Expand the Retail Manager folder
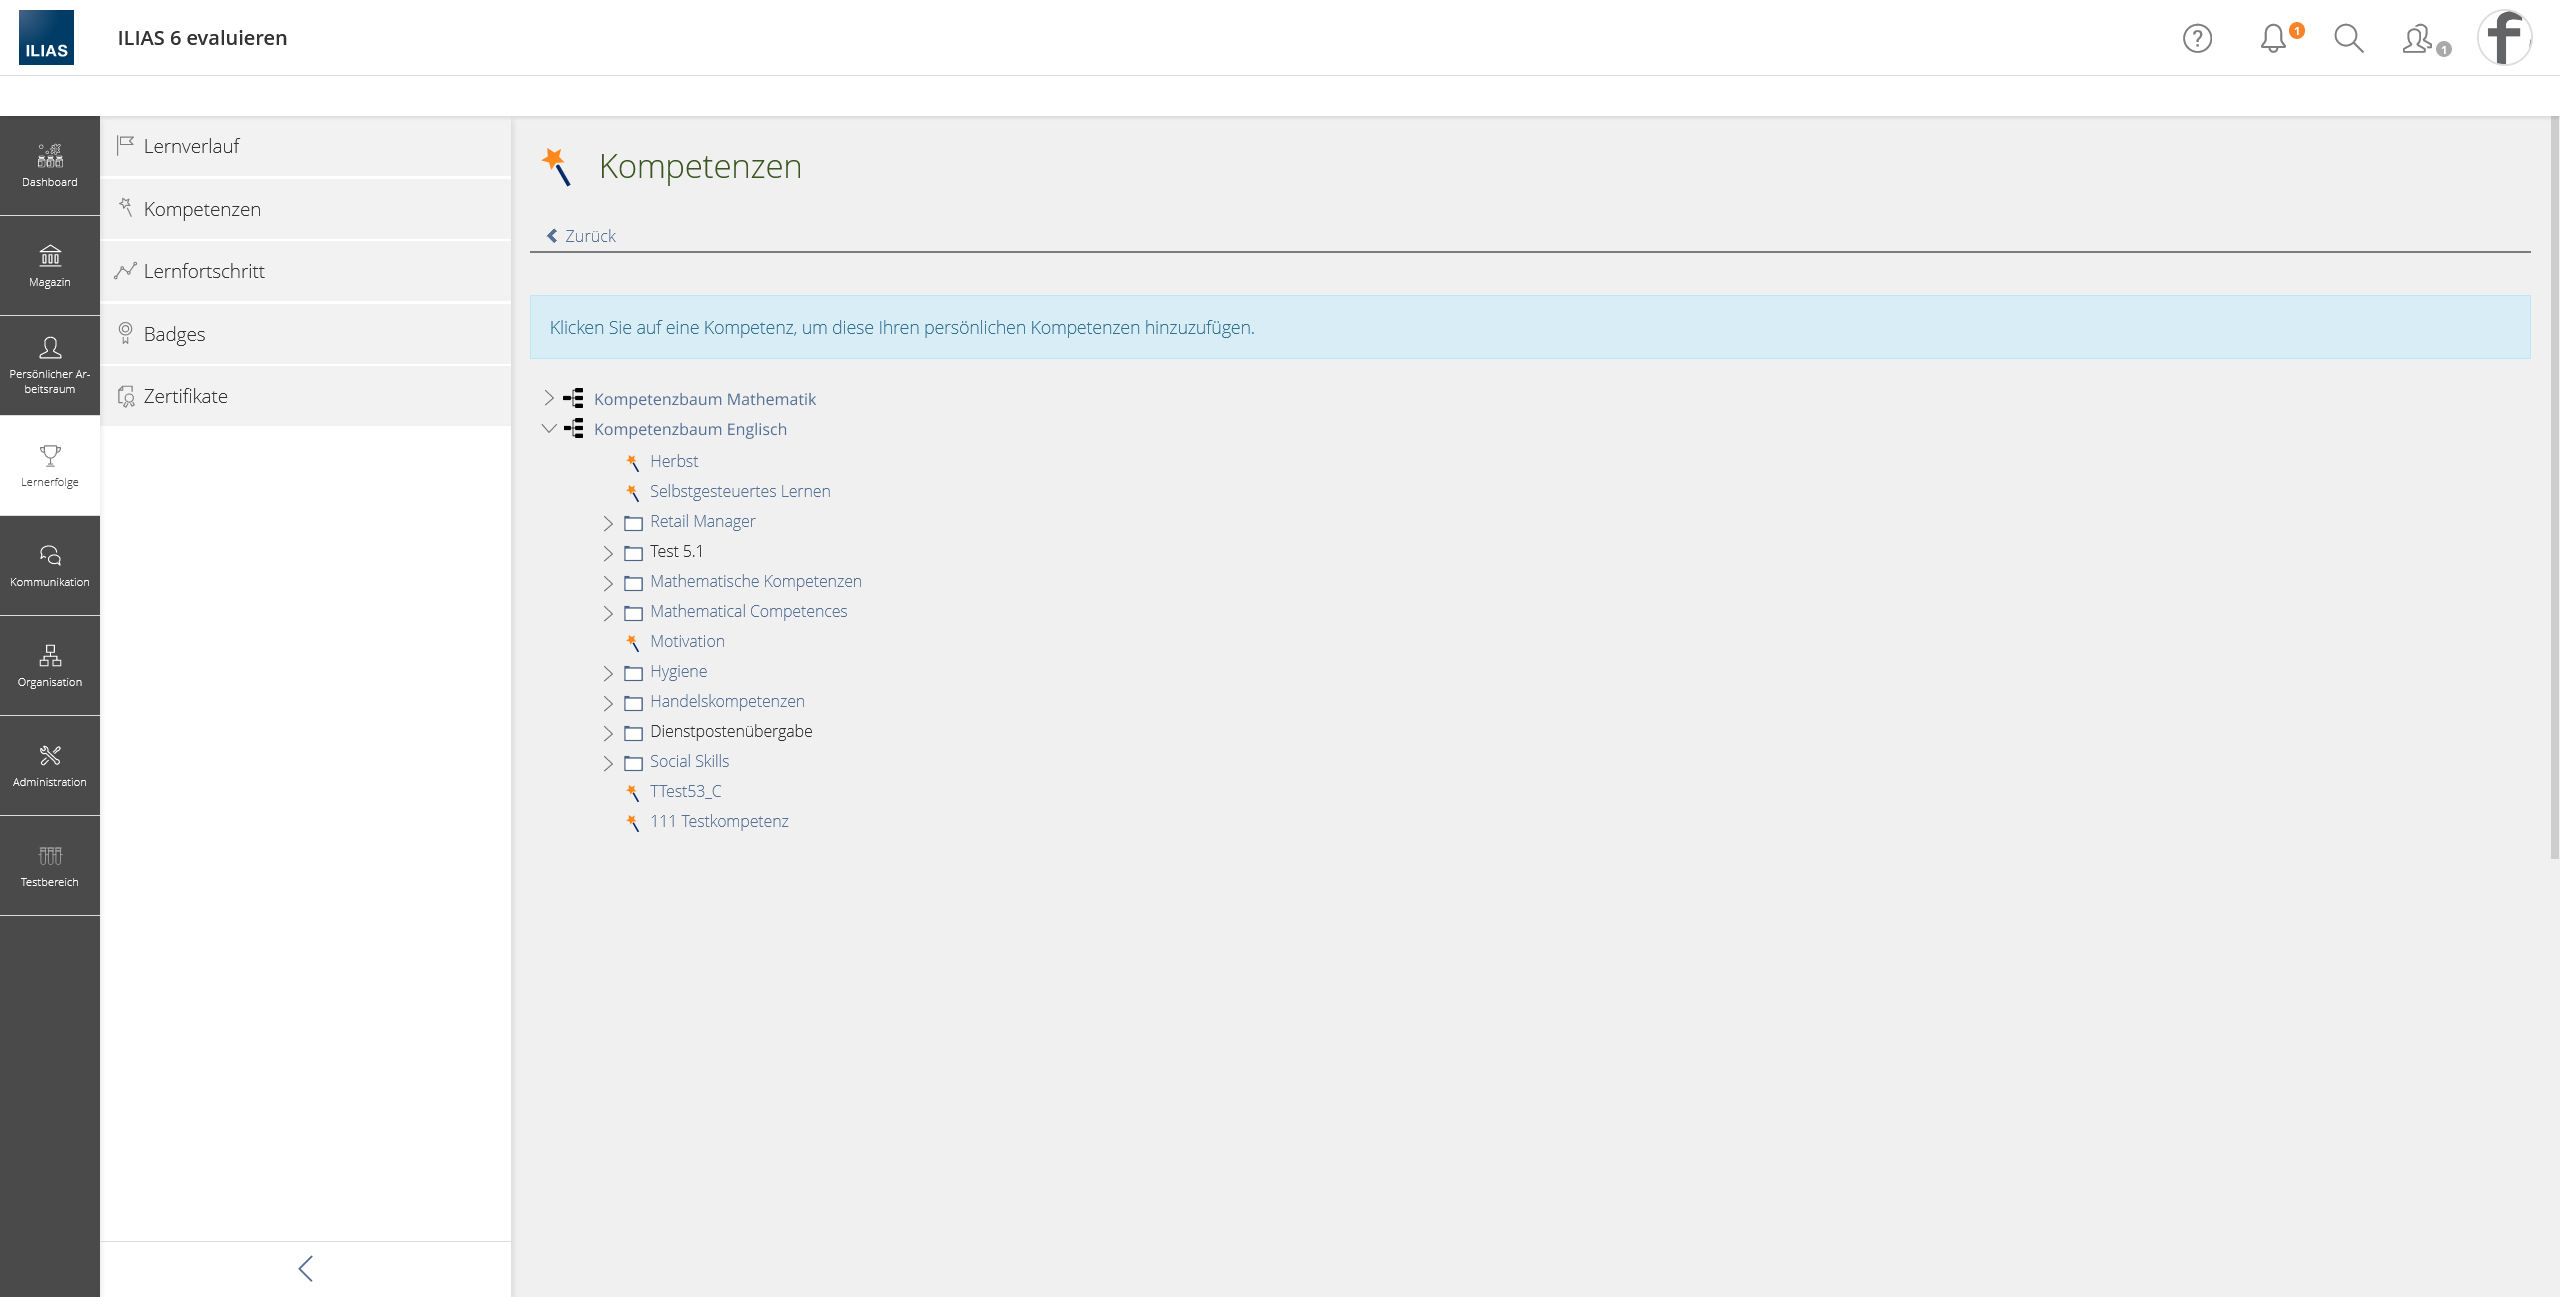Screen dimensions: 2560x1297 click(x=608, y=522)
